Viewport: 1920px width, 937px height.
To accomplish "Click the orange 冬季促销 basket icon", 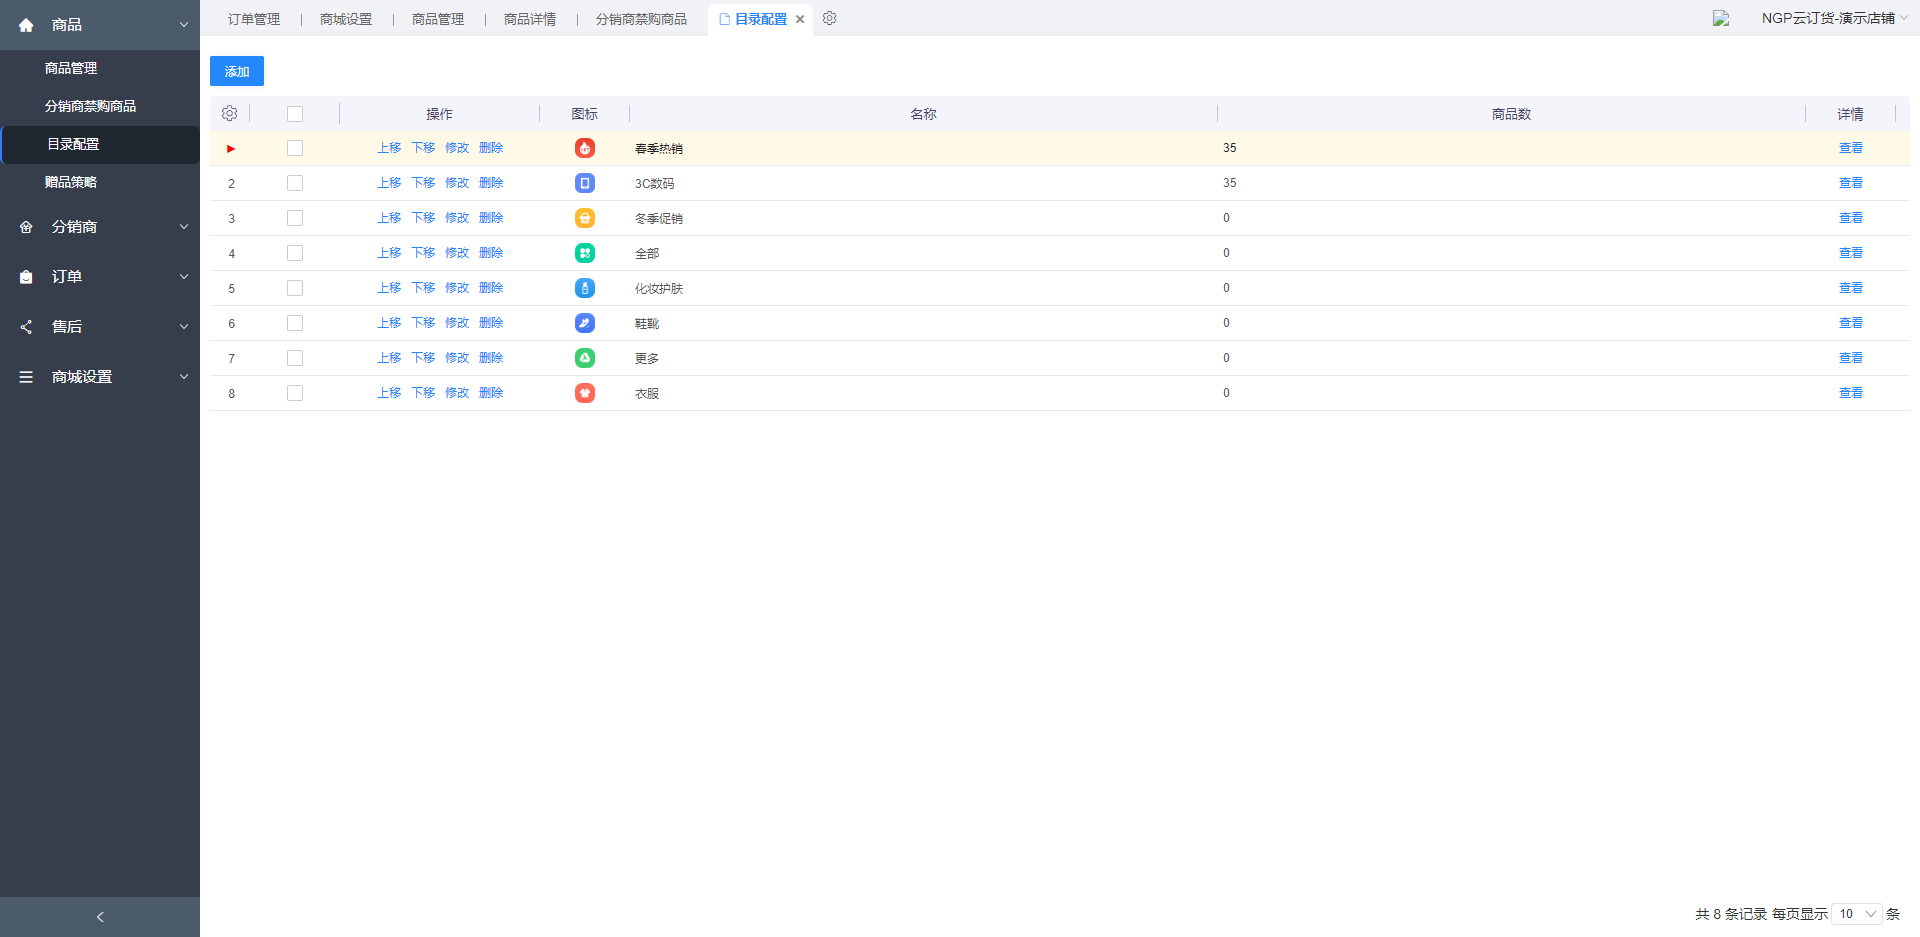I will tap(585, 218).
